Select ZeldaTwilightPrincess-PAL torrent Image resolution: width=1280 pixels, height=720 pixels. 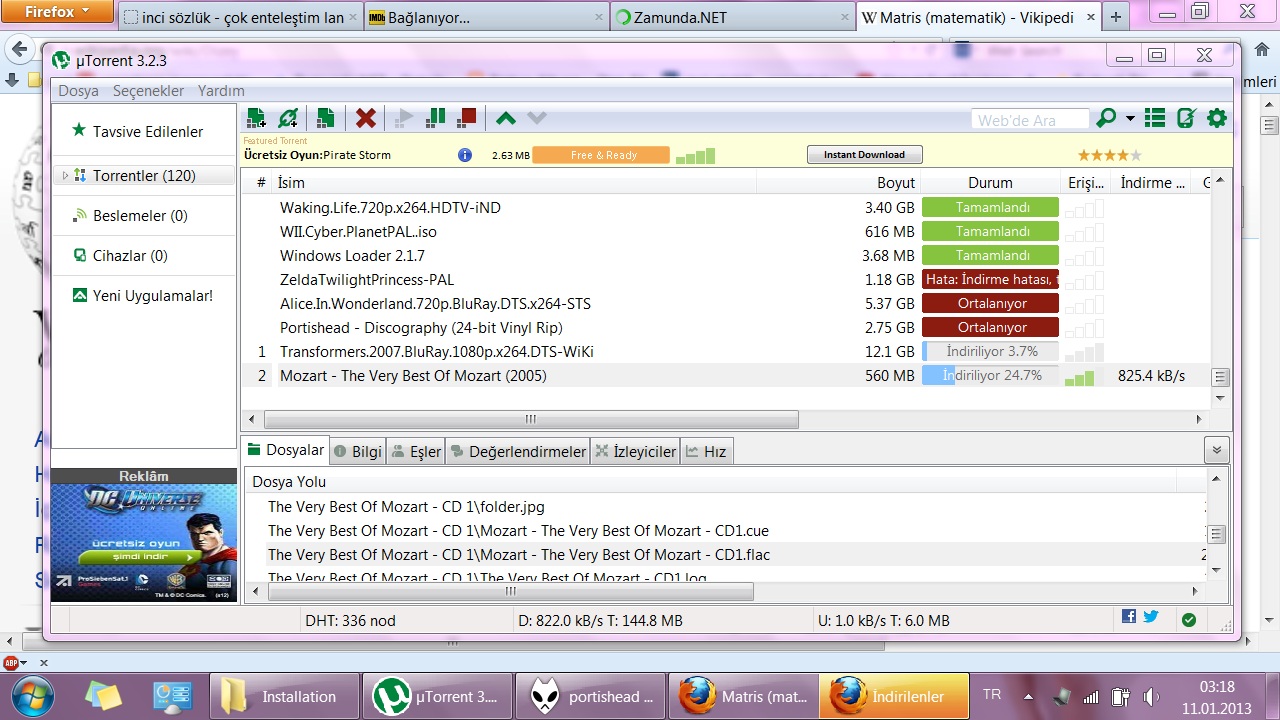(726, 279)
